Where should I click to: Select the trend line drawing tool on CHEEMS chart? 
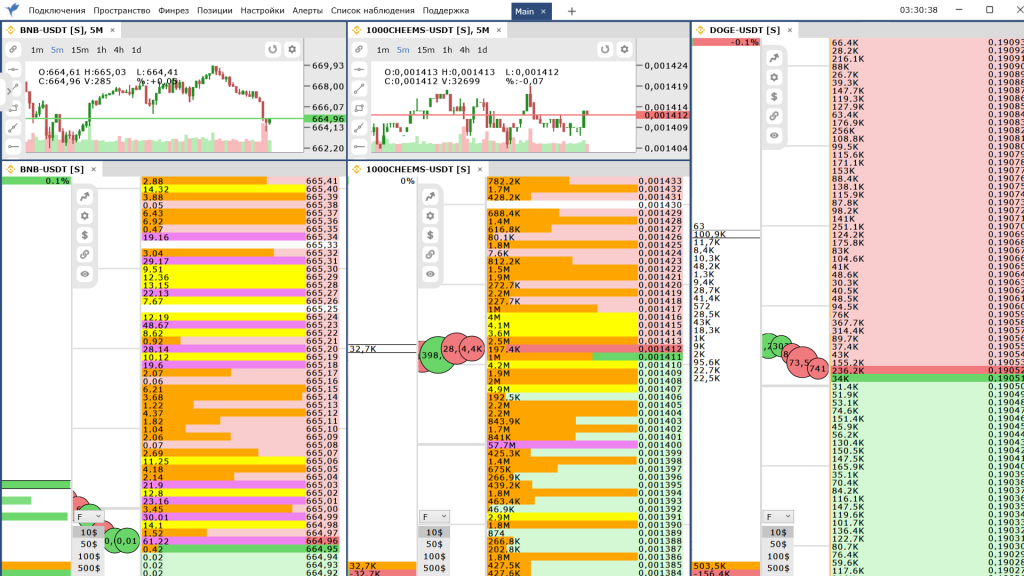[359, 88]
